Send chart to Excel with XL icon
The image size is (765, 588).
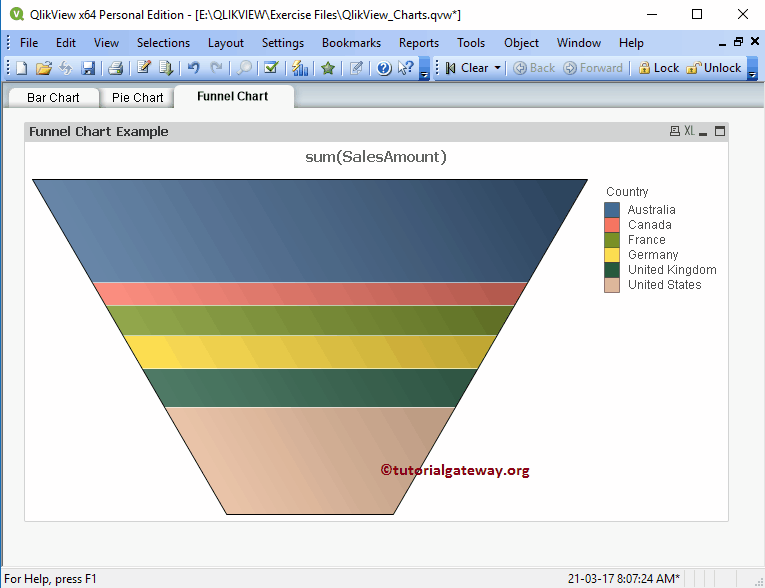[x=689, y=131]
